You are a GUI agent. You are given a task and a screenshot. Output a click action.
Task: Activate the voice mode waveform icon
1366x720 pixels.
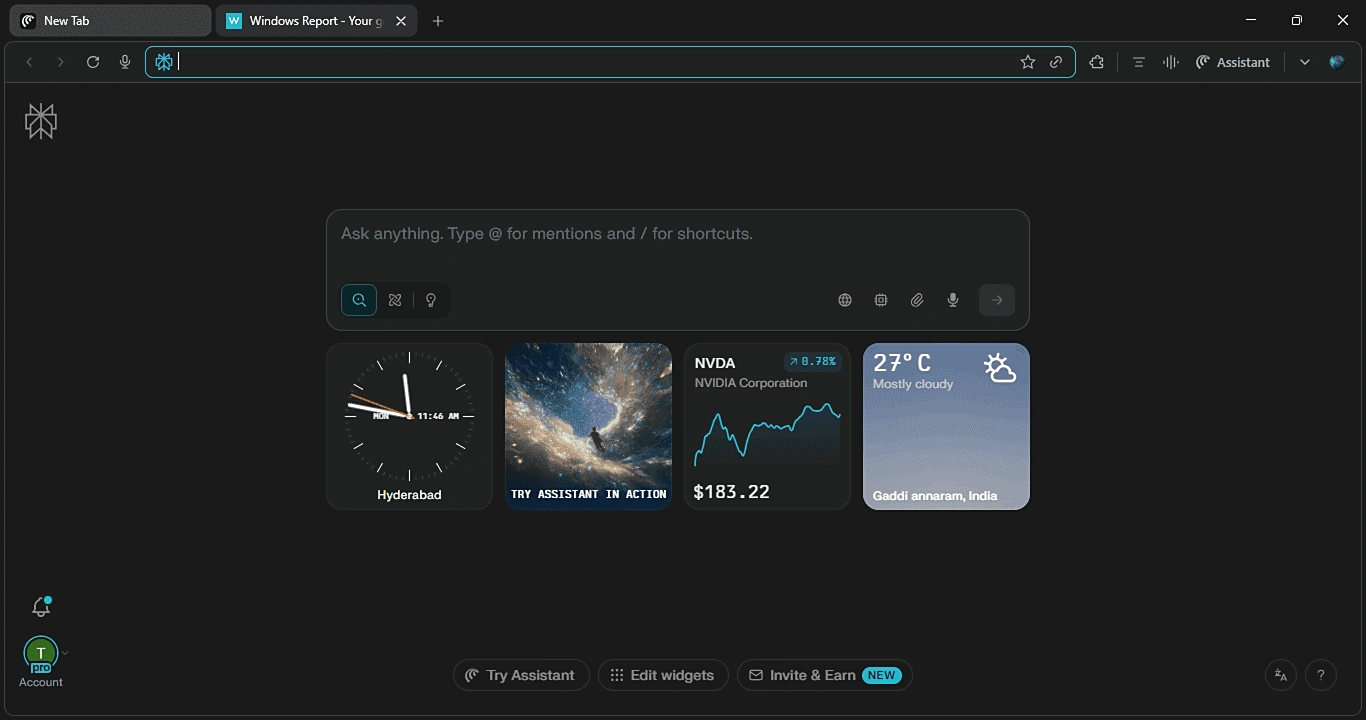click(x=1170, y=62)
